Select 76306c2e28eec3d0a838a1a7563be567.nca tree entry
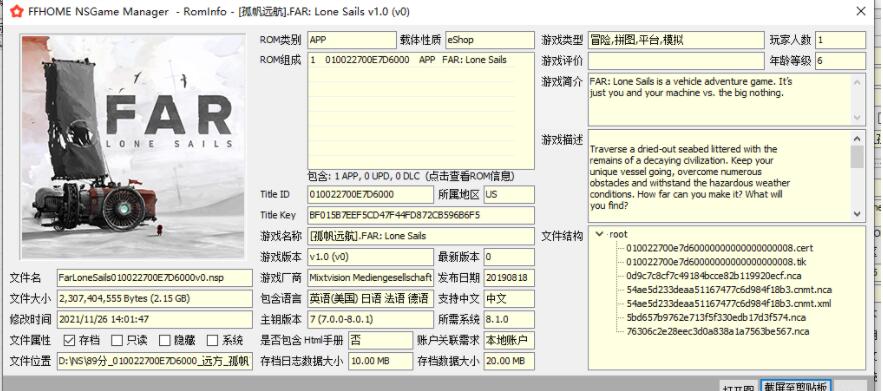The image size is (883, 391). coord(717,331)
